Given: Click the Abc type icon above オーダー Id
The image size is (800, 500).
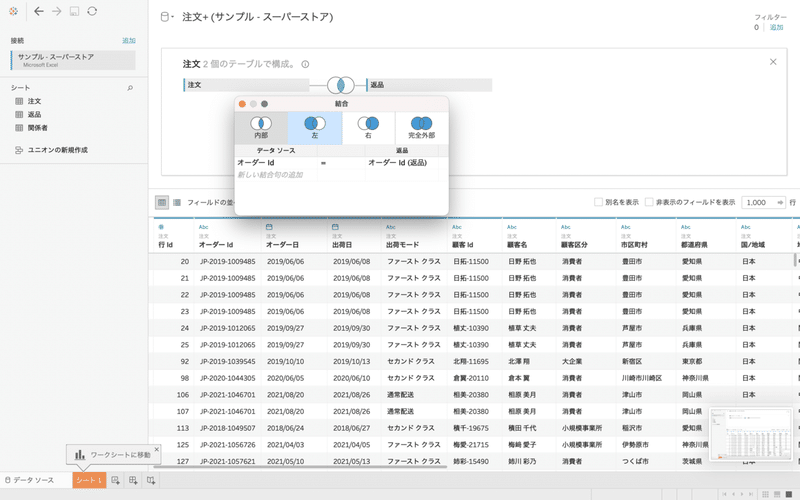Looking at the screenshot, I should click(204, 227).
